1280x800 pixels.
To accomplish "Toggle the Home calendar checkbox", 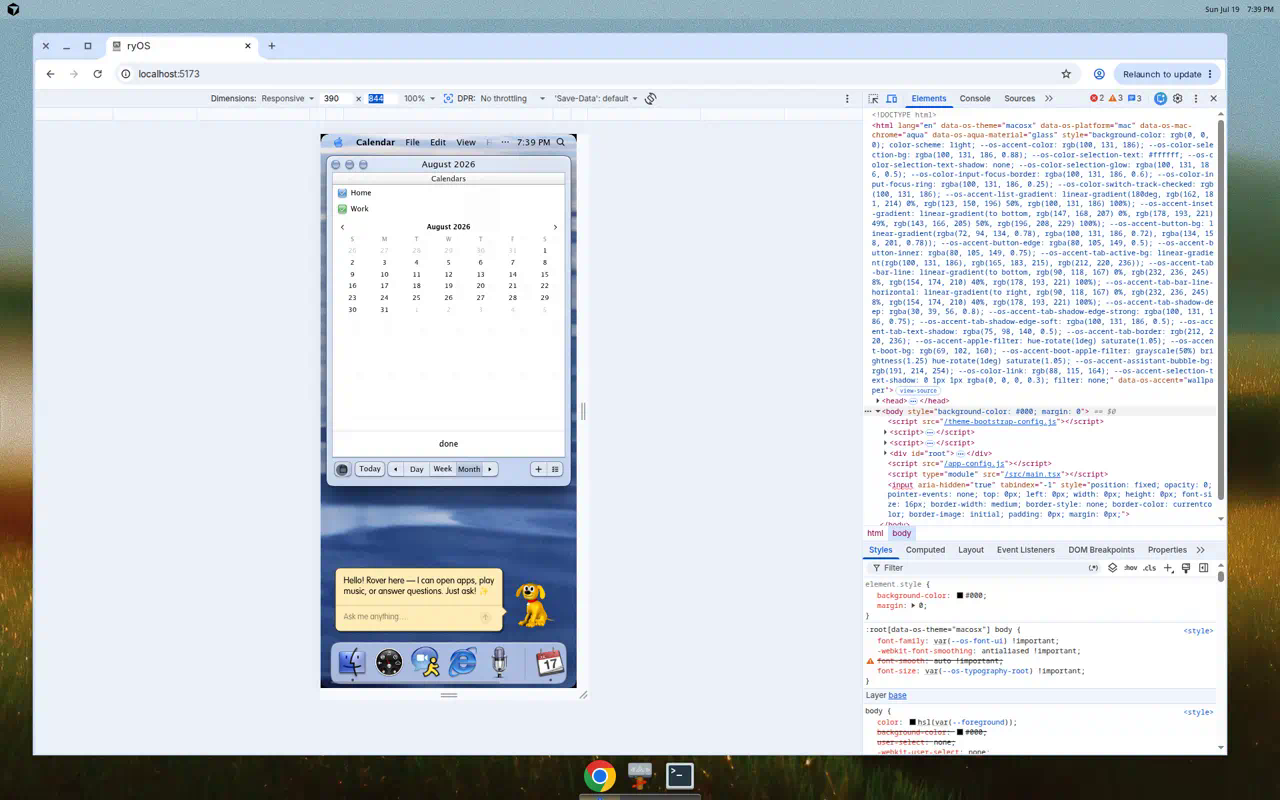I will (343, 193).
